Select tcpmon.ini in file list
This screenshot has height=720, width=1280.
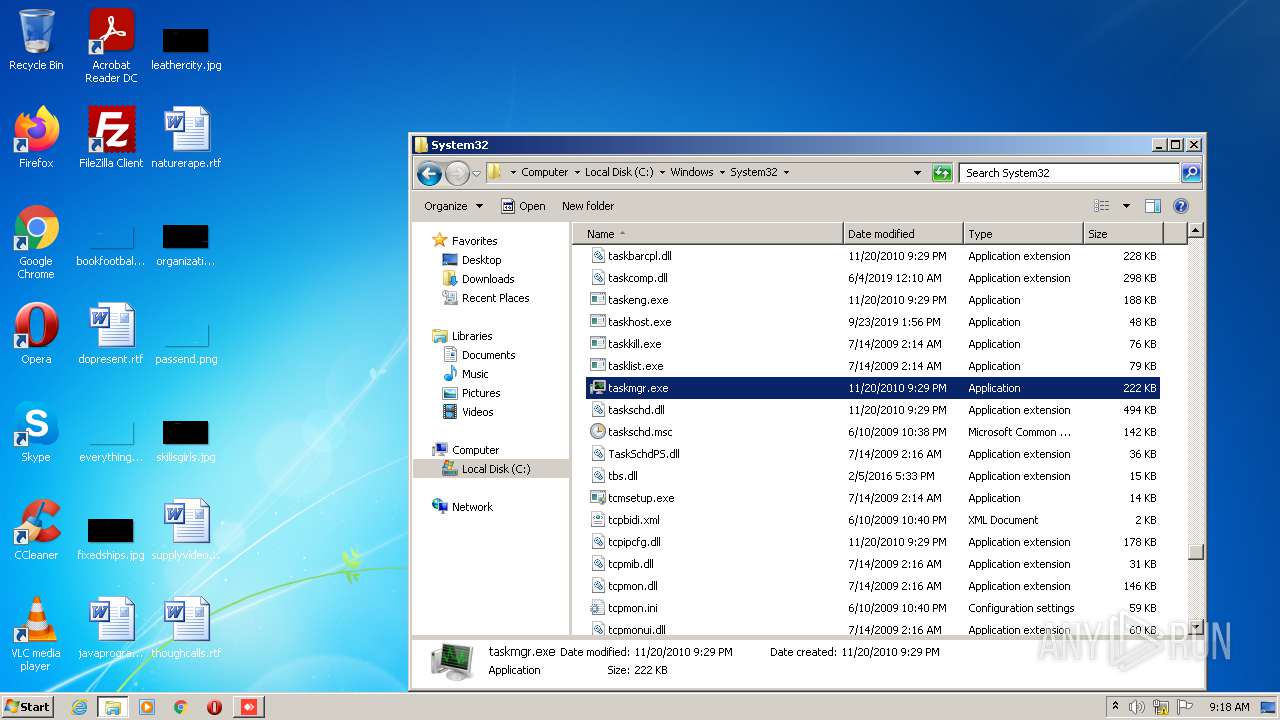coord(872,608)
